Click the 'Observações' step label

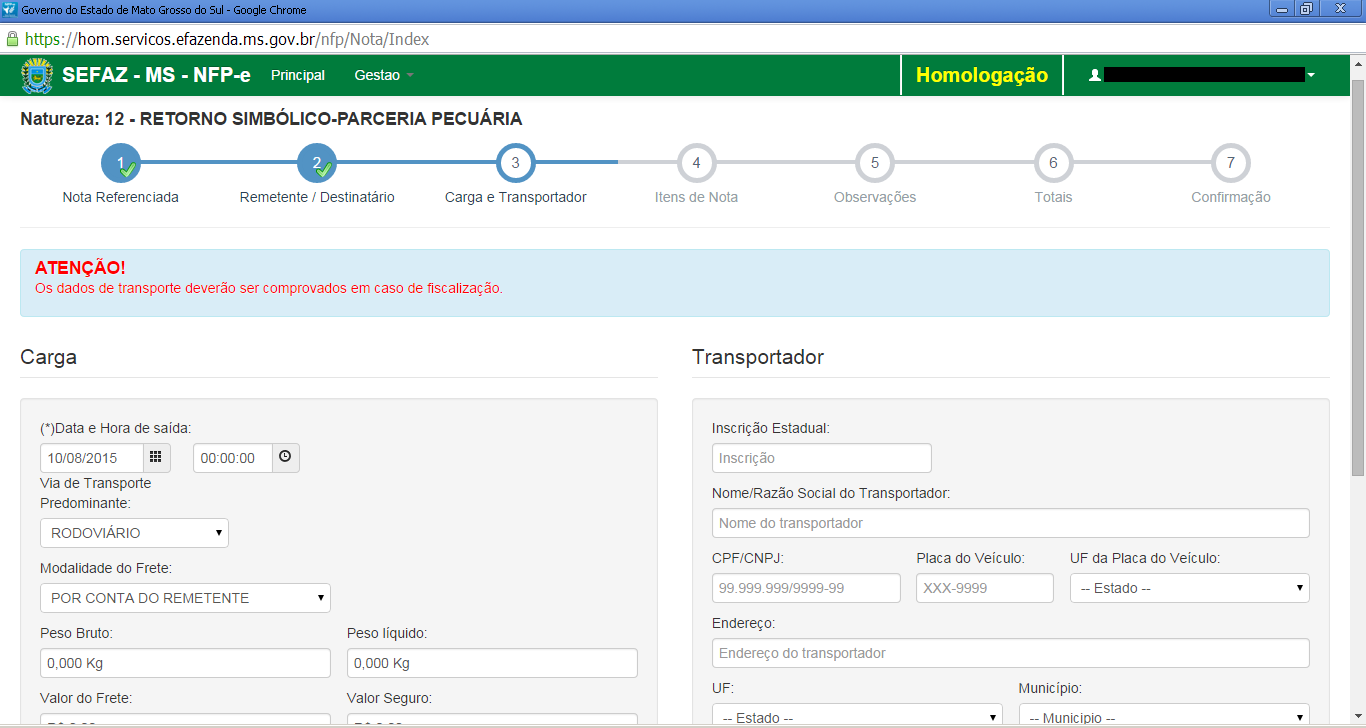click(x=875, y=197)
